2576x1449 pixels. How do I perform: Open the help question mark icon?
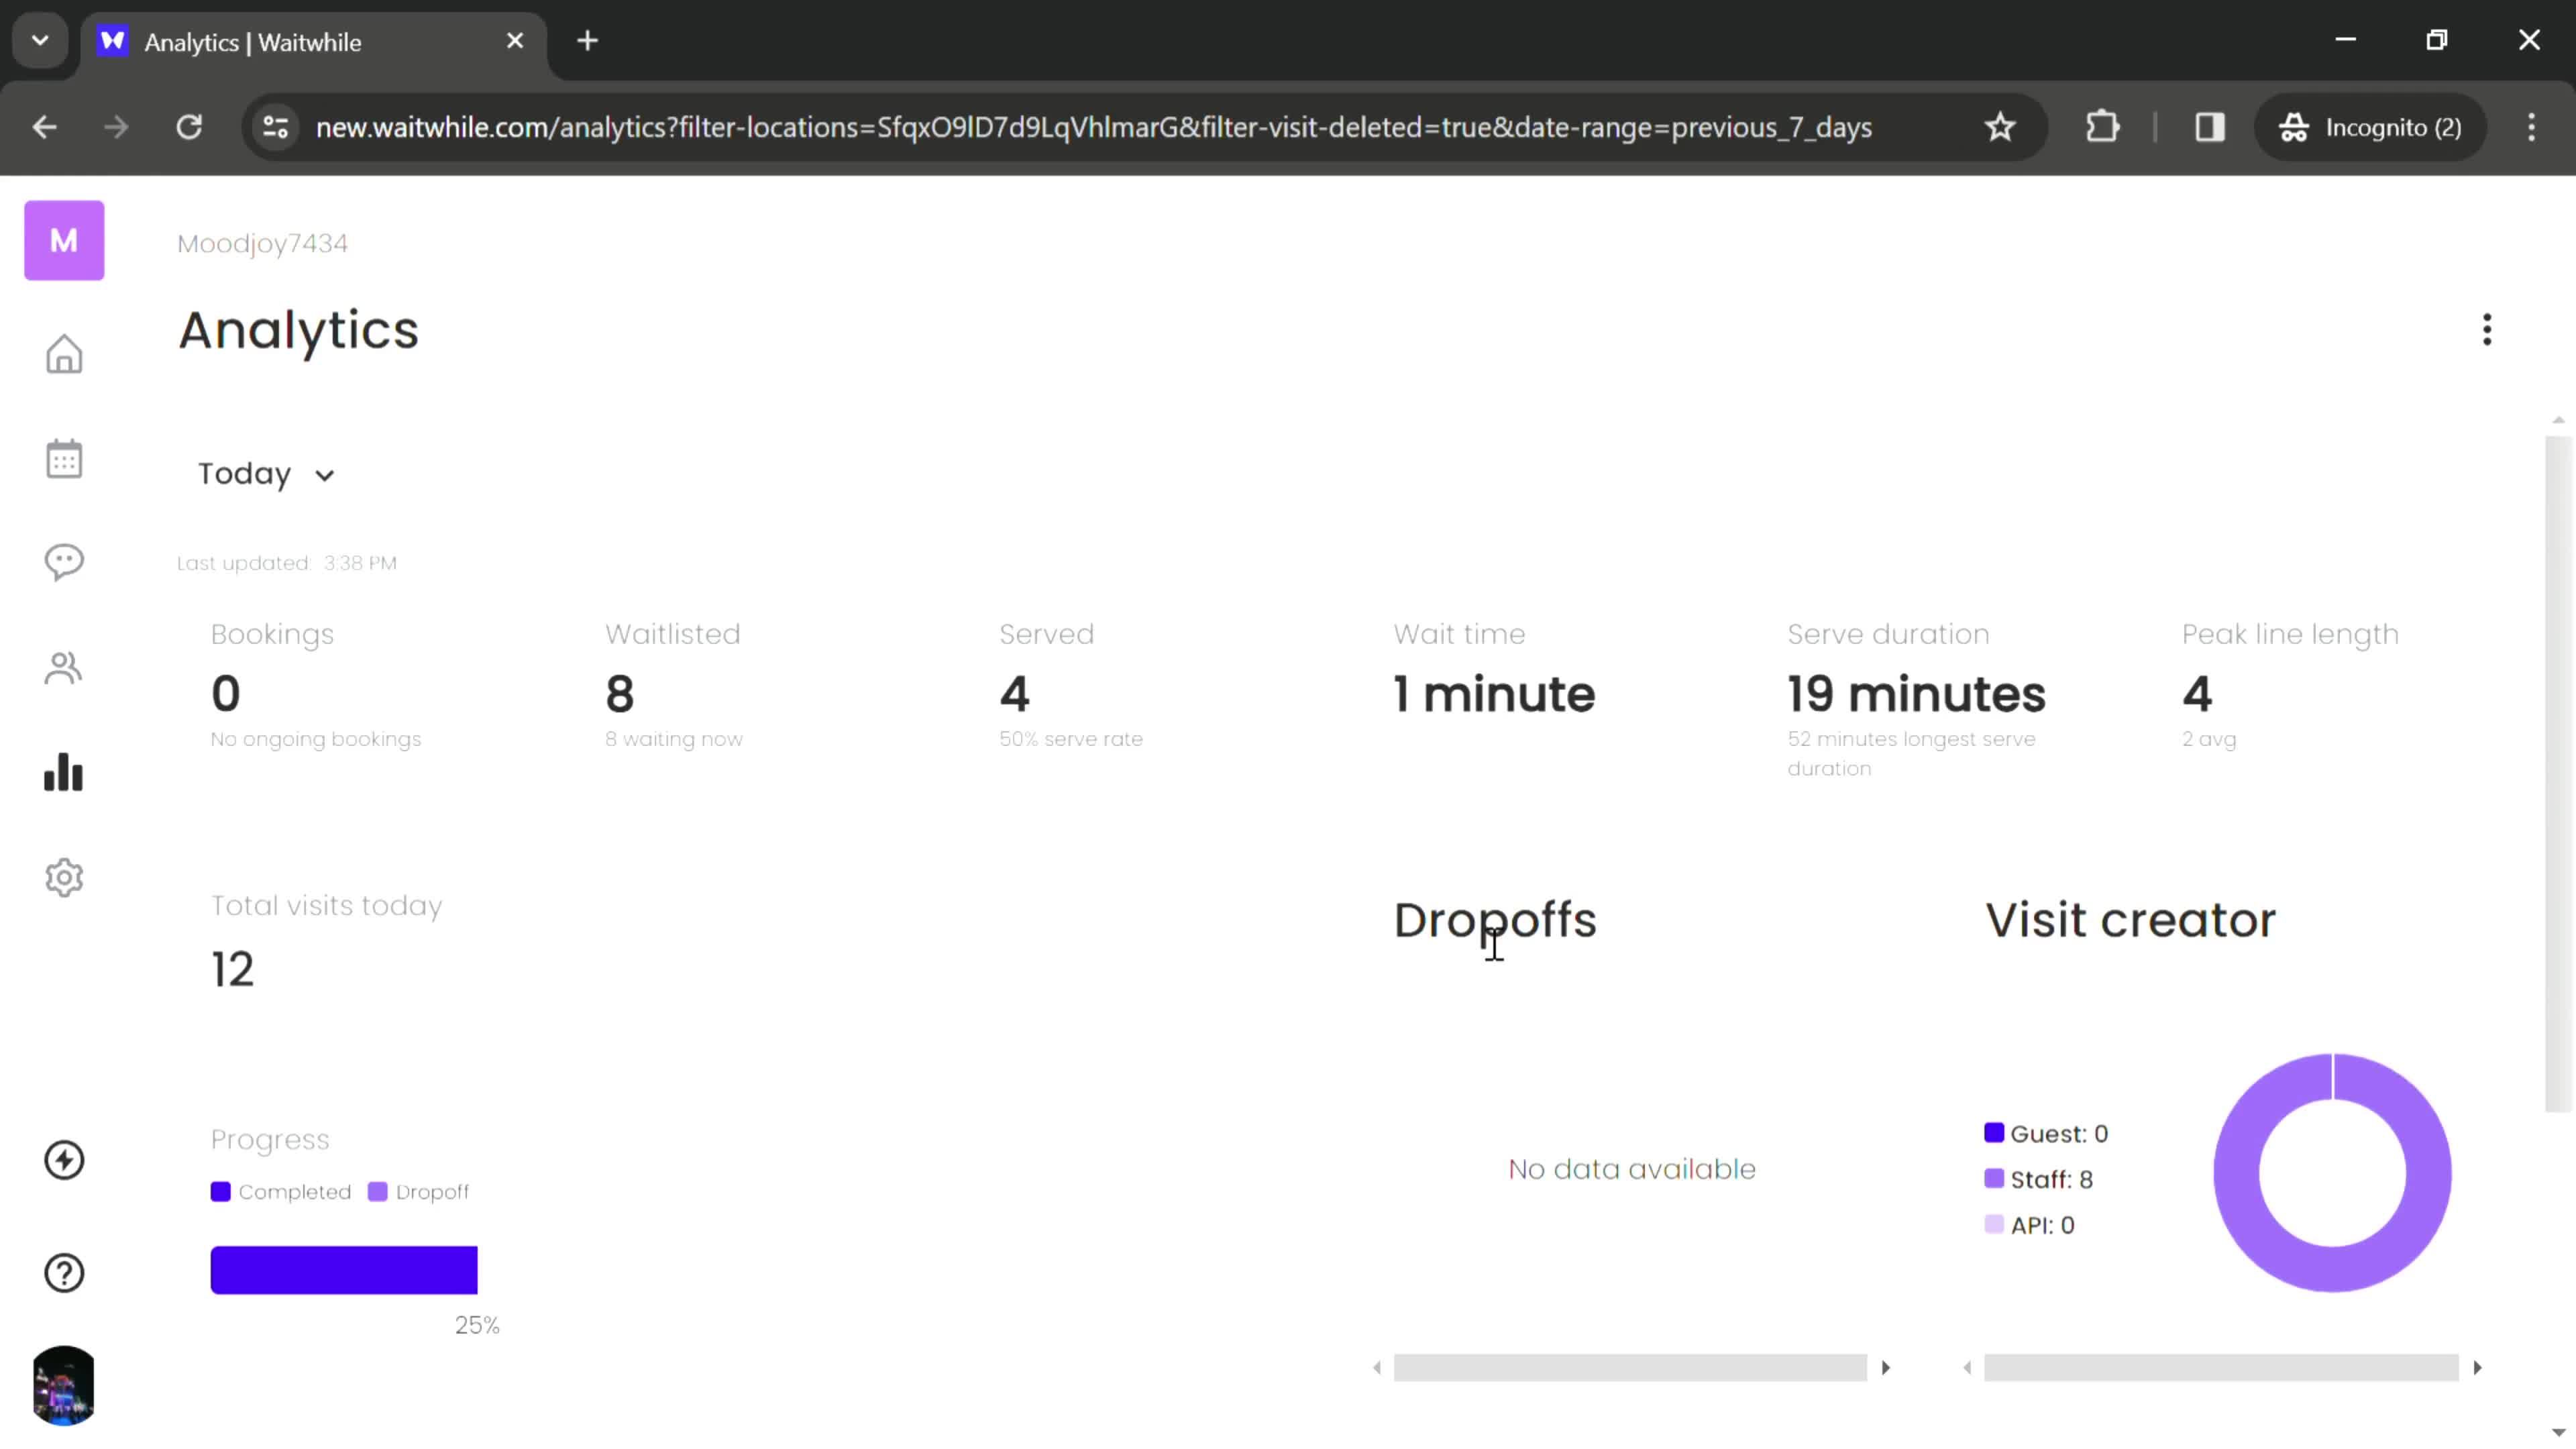[x=64, y=1273]
